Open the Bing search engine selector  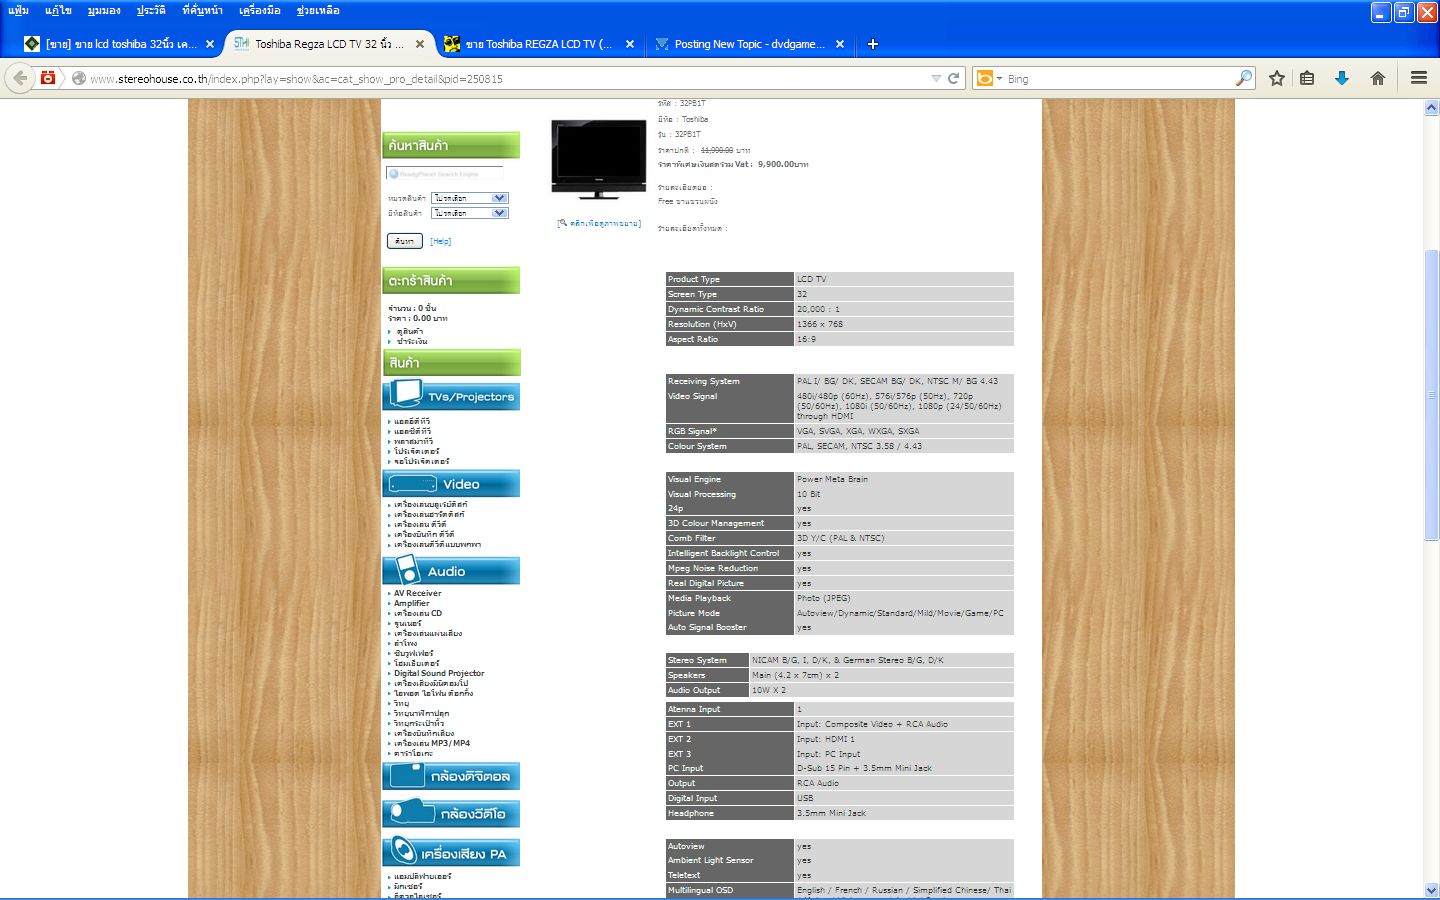989,78
